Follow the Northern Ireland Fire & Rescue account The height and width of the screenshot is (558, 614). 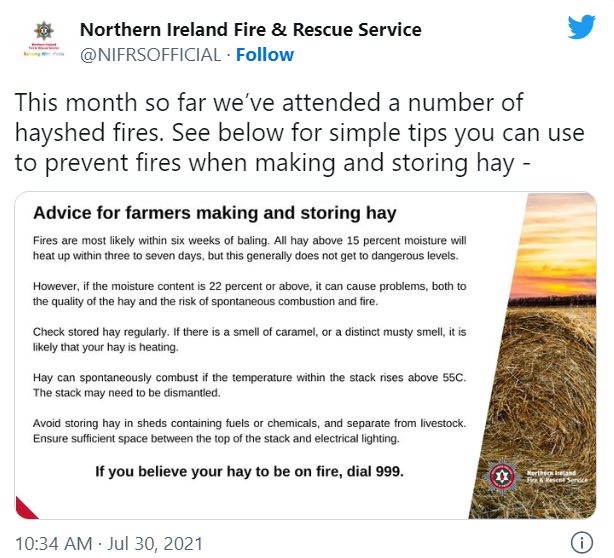(265, 55)
